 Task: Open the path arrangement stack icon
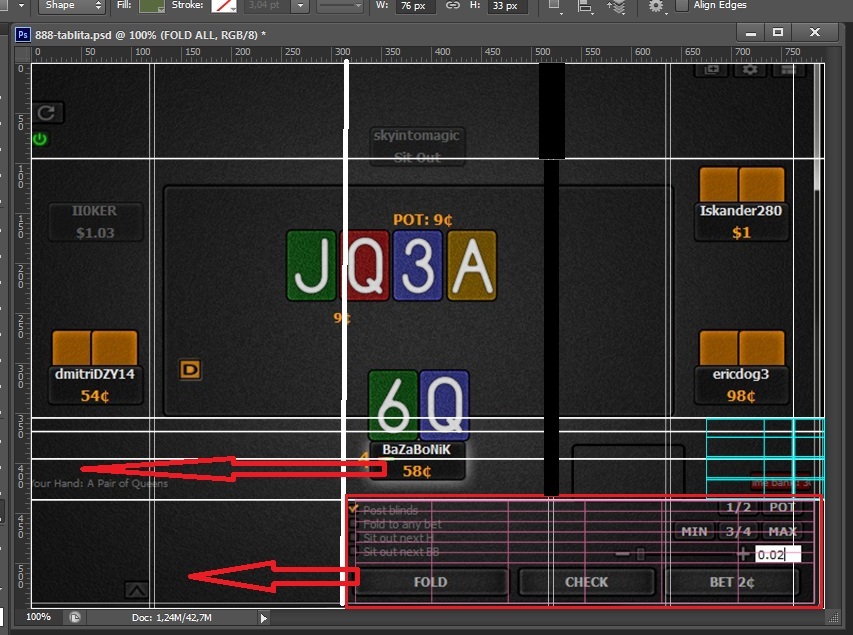tap(616, 6)
